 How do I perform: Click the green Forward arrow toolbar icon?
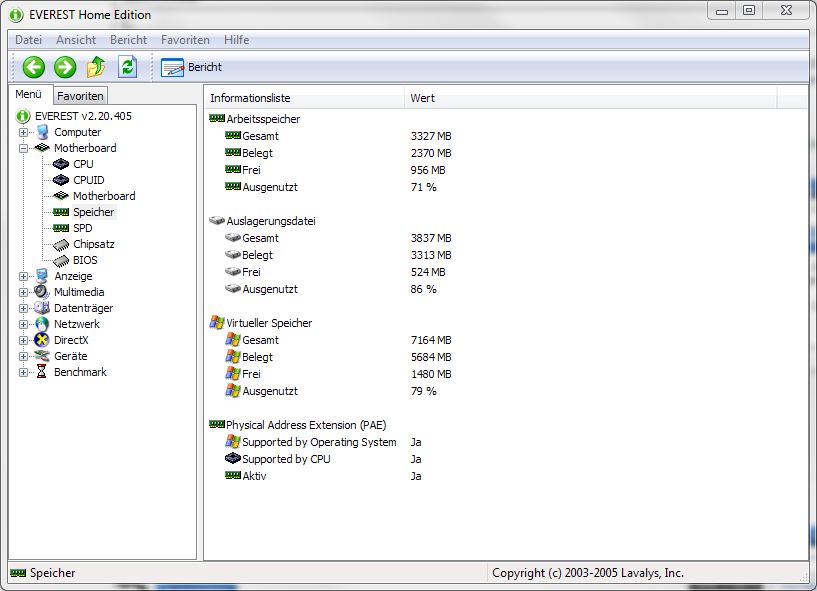(x=65, y=67)
